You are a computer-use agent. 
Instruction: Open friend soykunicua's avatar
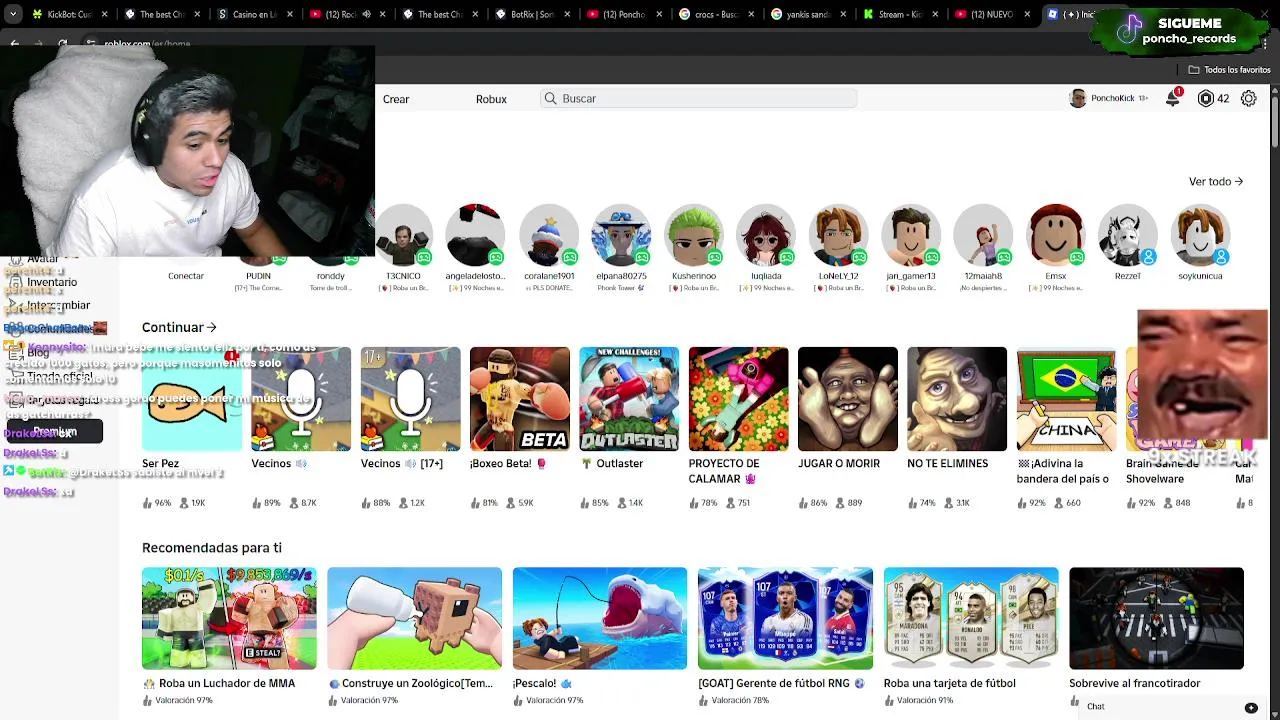click(x=1200, y=236)
